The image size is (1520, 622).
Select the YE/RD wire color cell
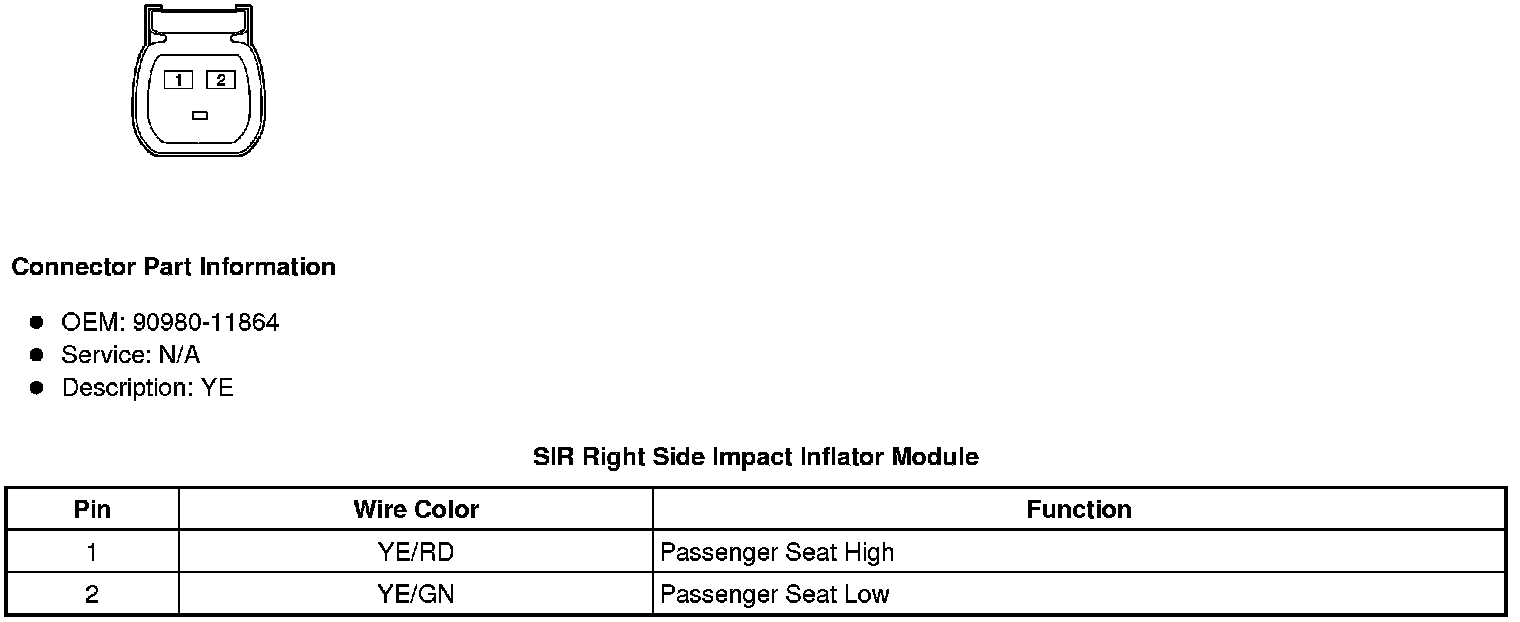tap(416, 552)
